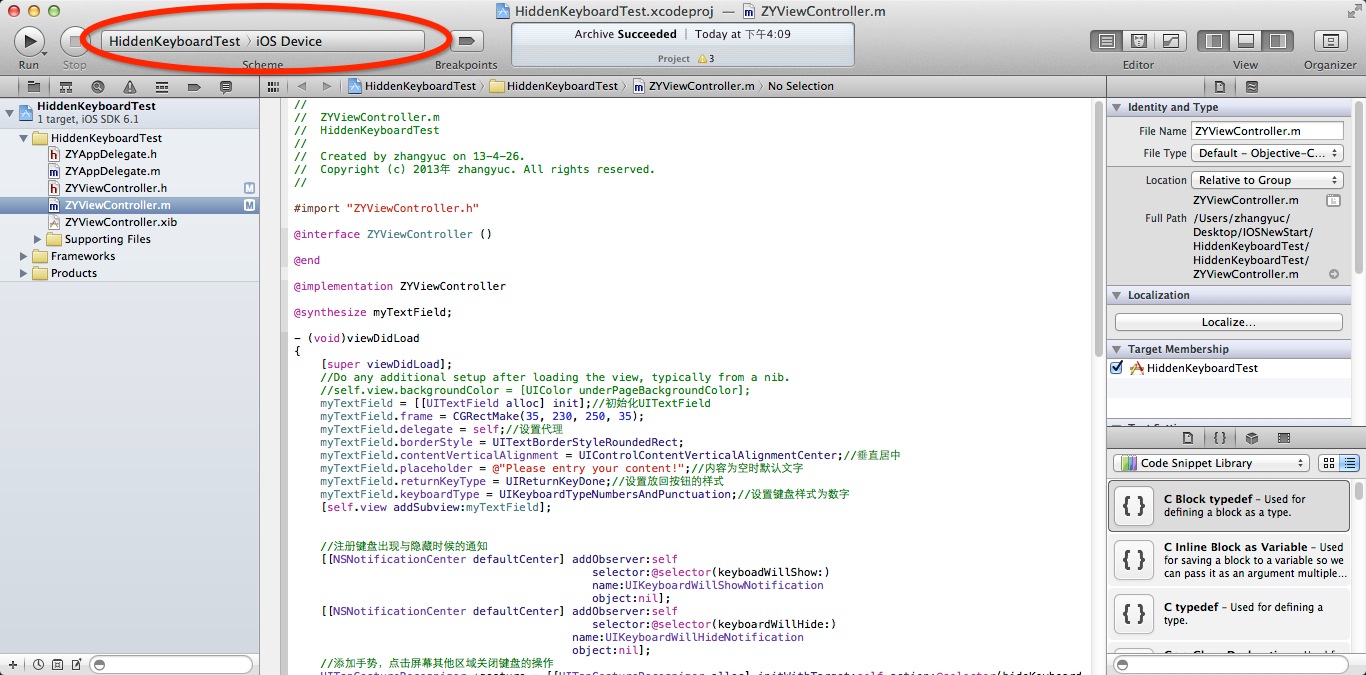This screenshot has width=1366, height=675.
Task: Open the Organizer window
Action: pyautogui.click(x=1330, y=41)
